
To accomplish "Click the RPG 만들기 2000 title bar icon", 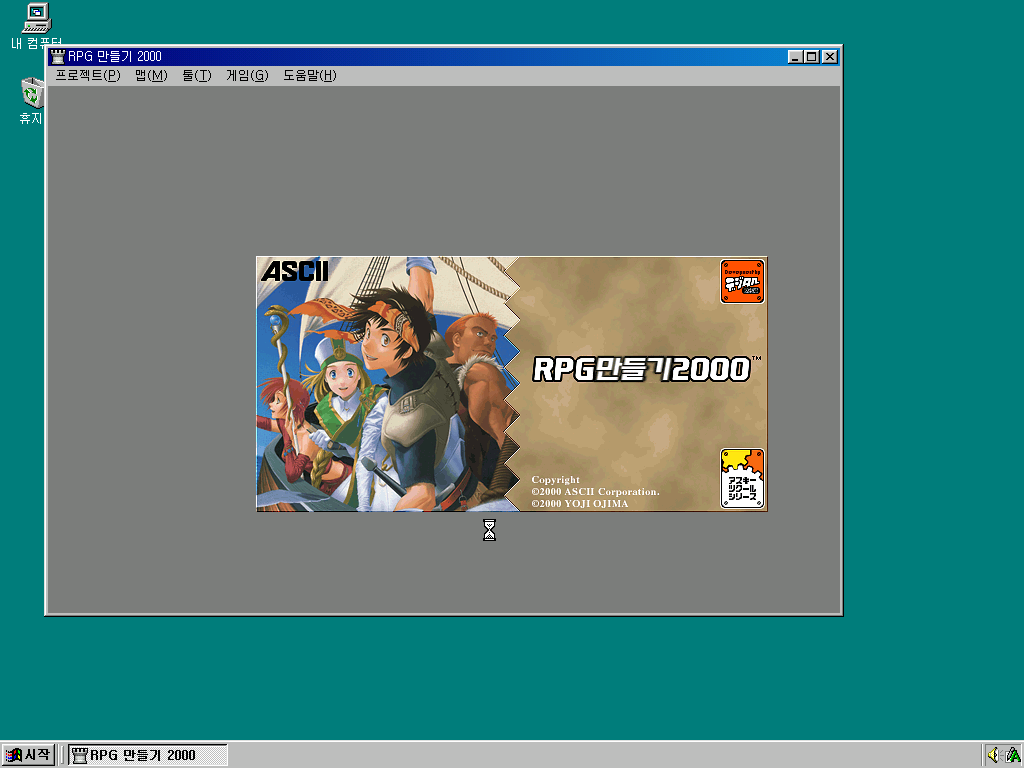I will click(58, 56).
